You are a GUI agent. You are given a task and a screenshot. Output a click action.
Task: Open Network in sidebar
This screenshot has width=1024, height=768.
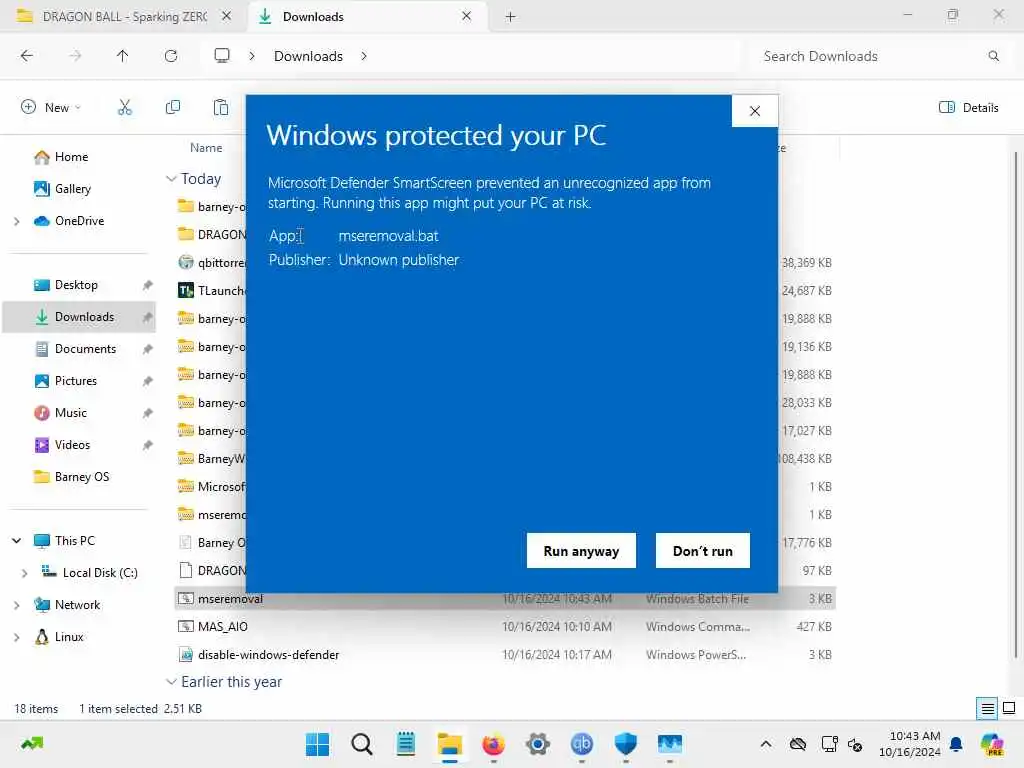(77, 605)
